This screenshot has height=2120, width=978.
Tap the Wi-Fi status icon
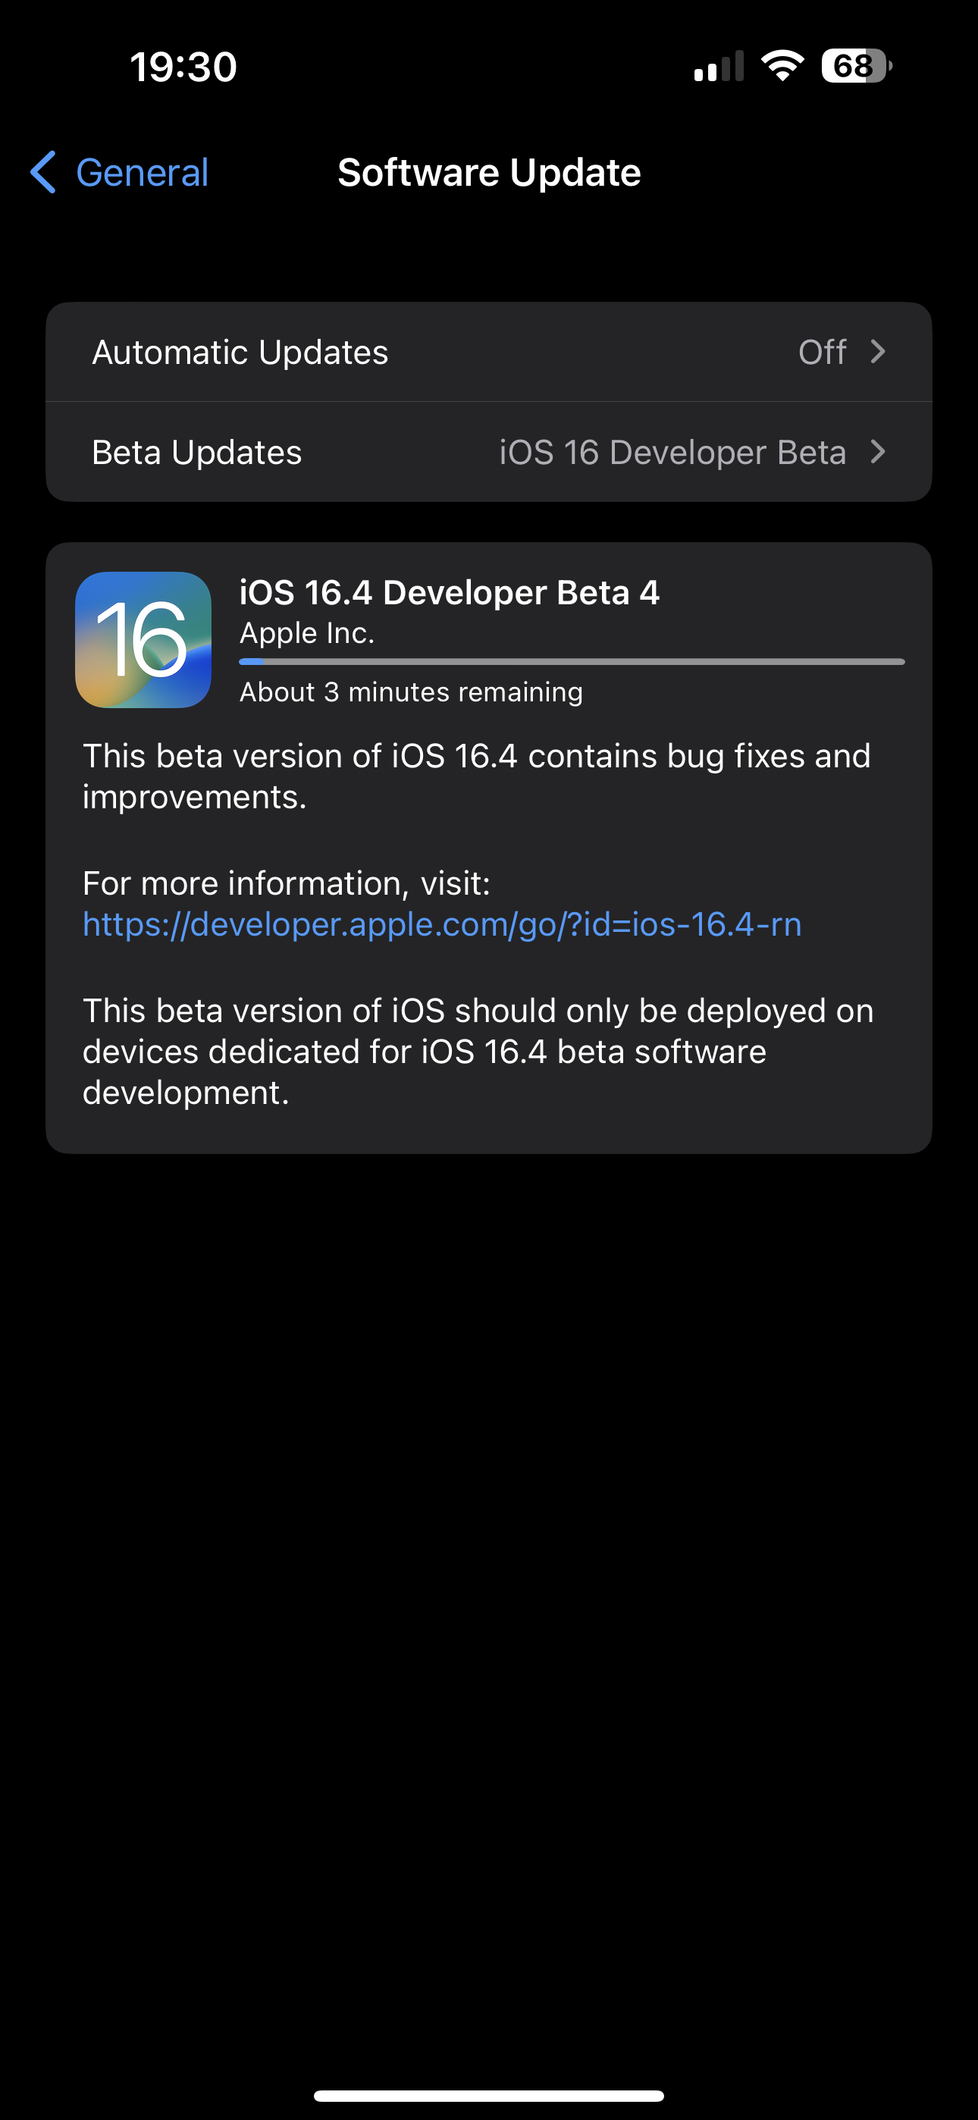click(782, 66)
